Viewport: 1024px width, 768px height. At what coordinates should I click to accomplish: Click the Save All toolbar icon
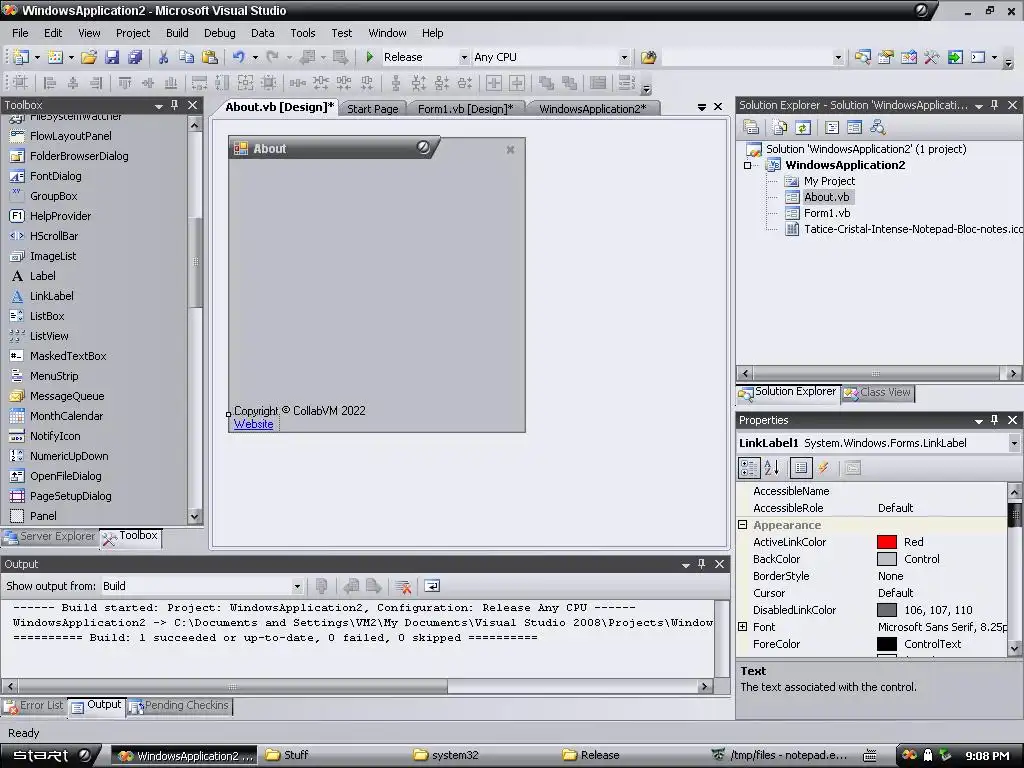tap(135, 57)
